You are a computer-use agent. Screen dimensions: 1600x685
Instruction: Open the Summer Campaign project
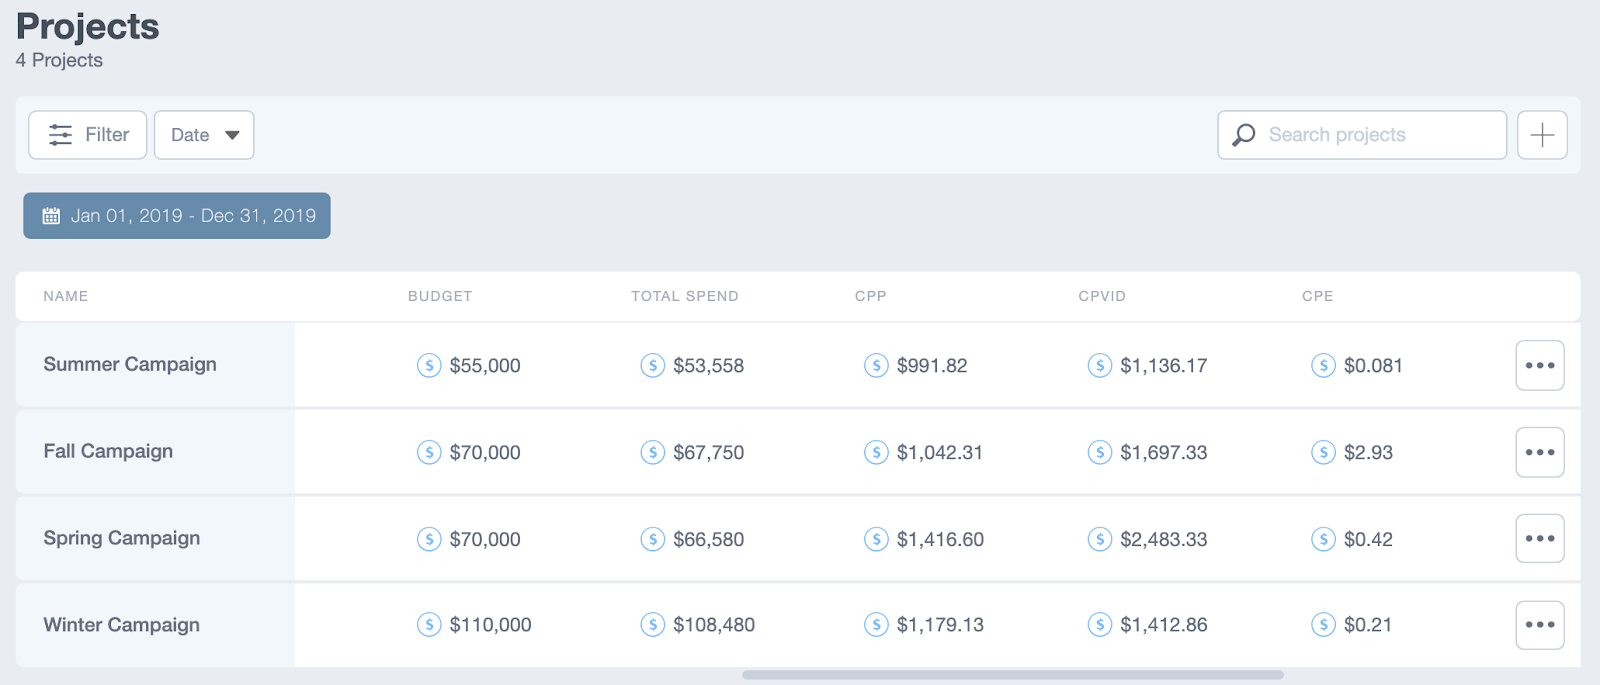tap(130, 365)
